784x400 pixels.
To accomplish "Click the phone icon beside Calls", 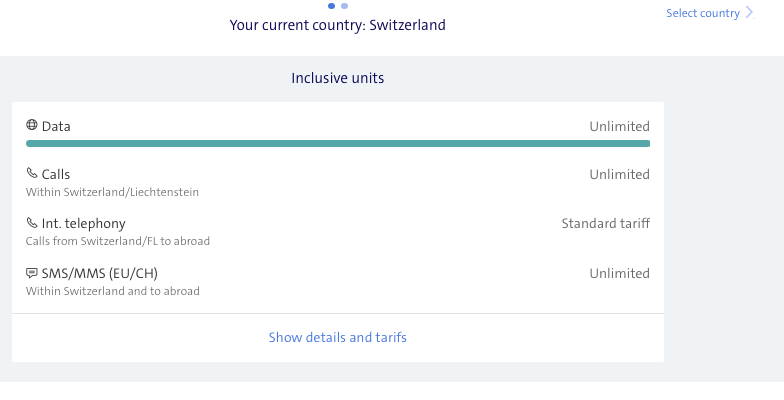I will tap(32, 174).
